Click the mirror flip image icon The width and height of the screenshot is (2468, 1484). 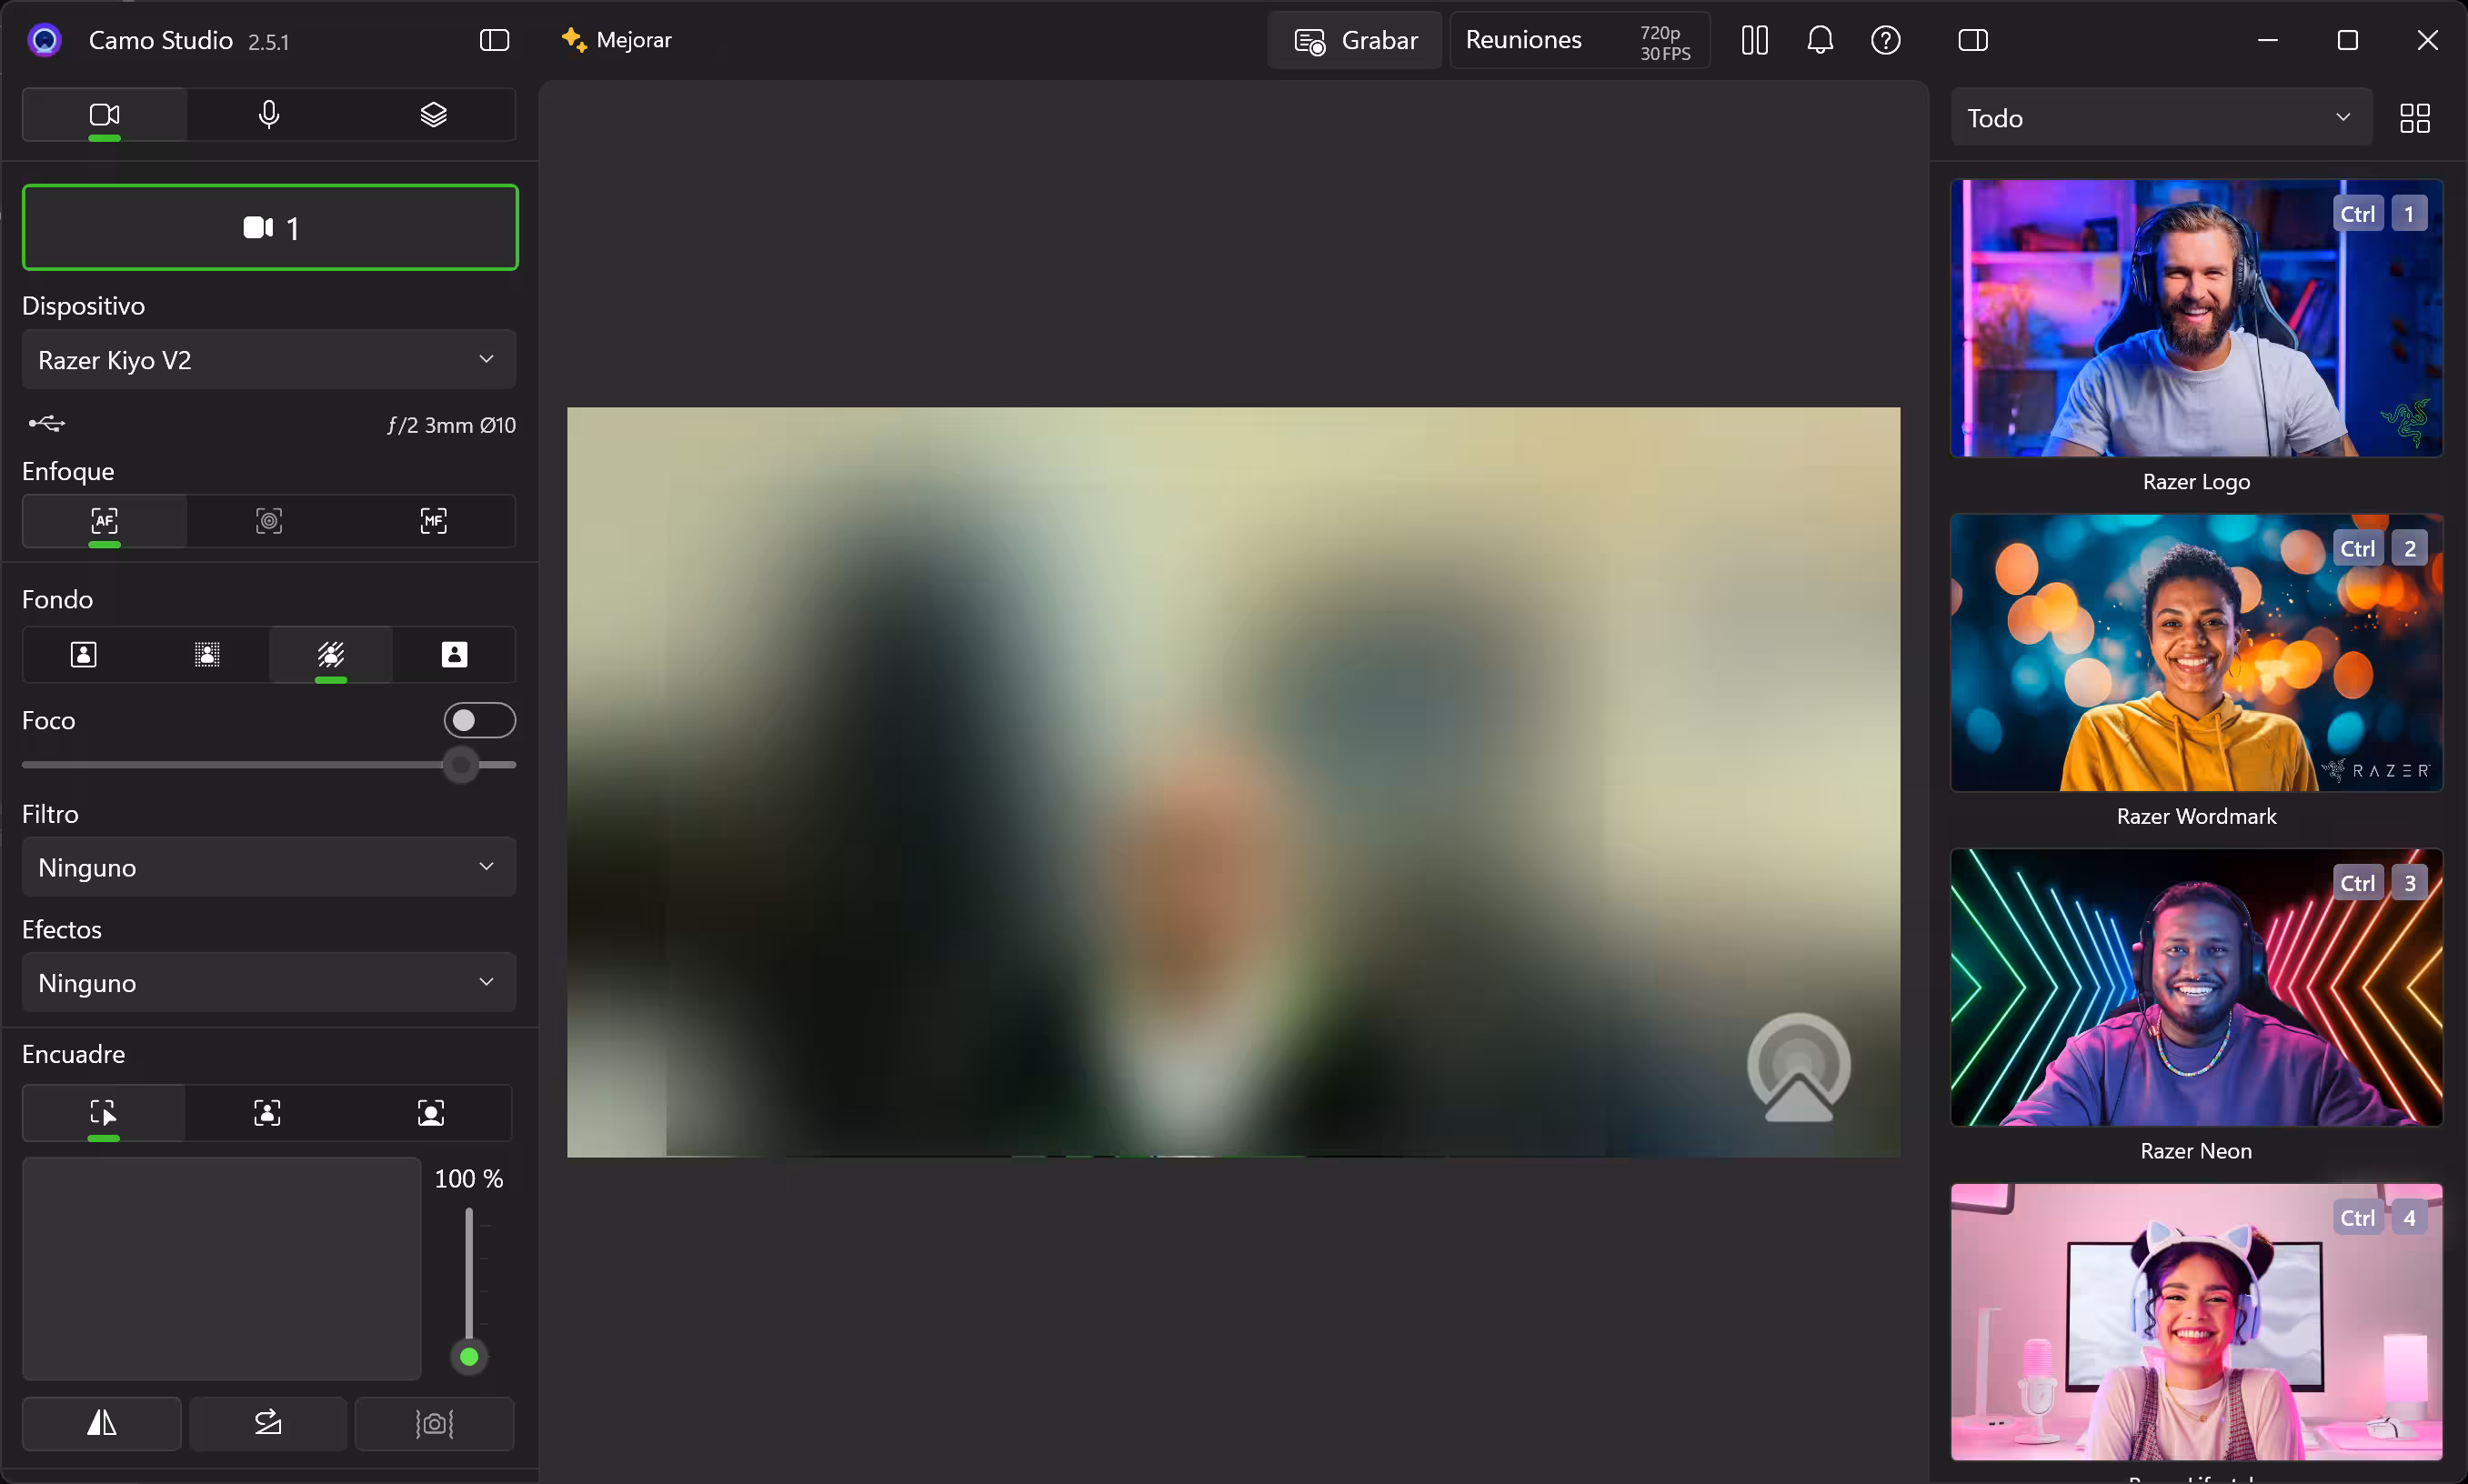coord(101,1423)
